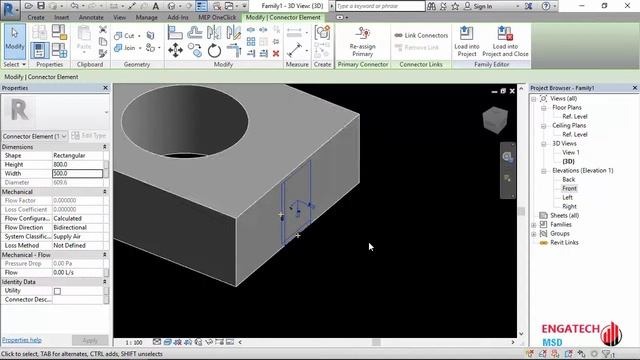Click the System Classification Supply Air value

[x=78, y=236]
